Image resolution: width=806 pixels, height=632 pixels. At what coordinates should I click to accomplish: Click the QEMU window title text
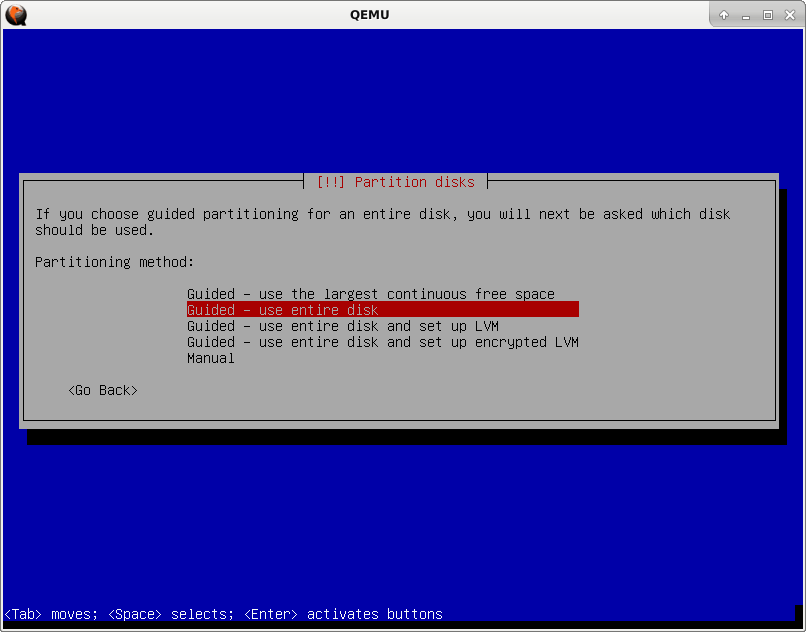point(369,15)
